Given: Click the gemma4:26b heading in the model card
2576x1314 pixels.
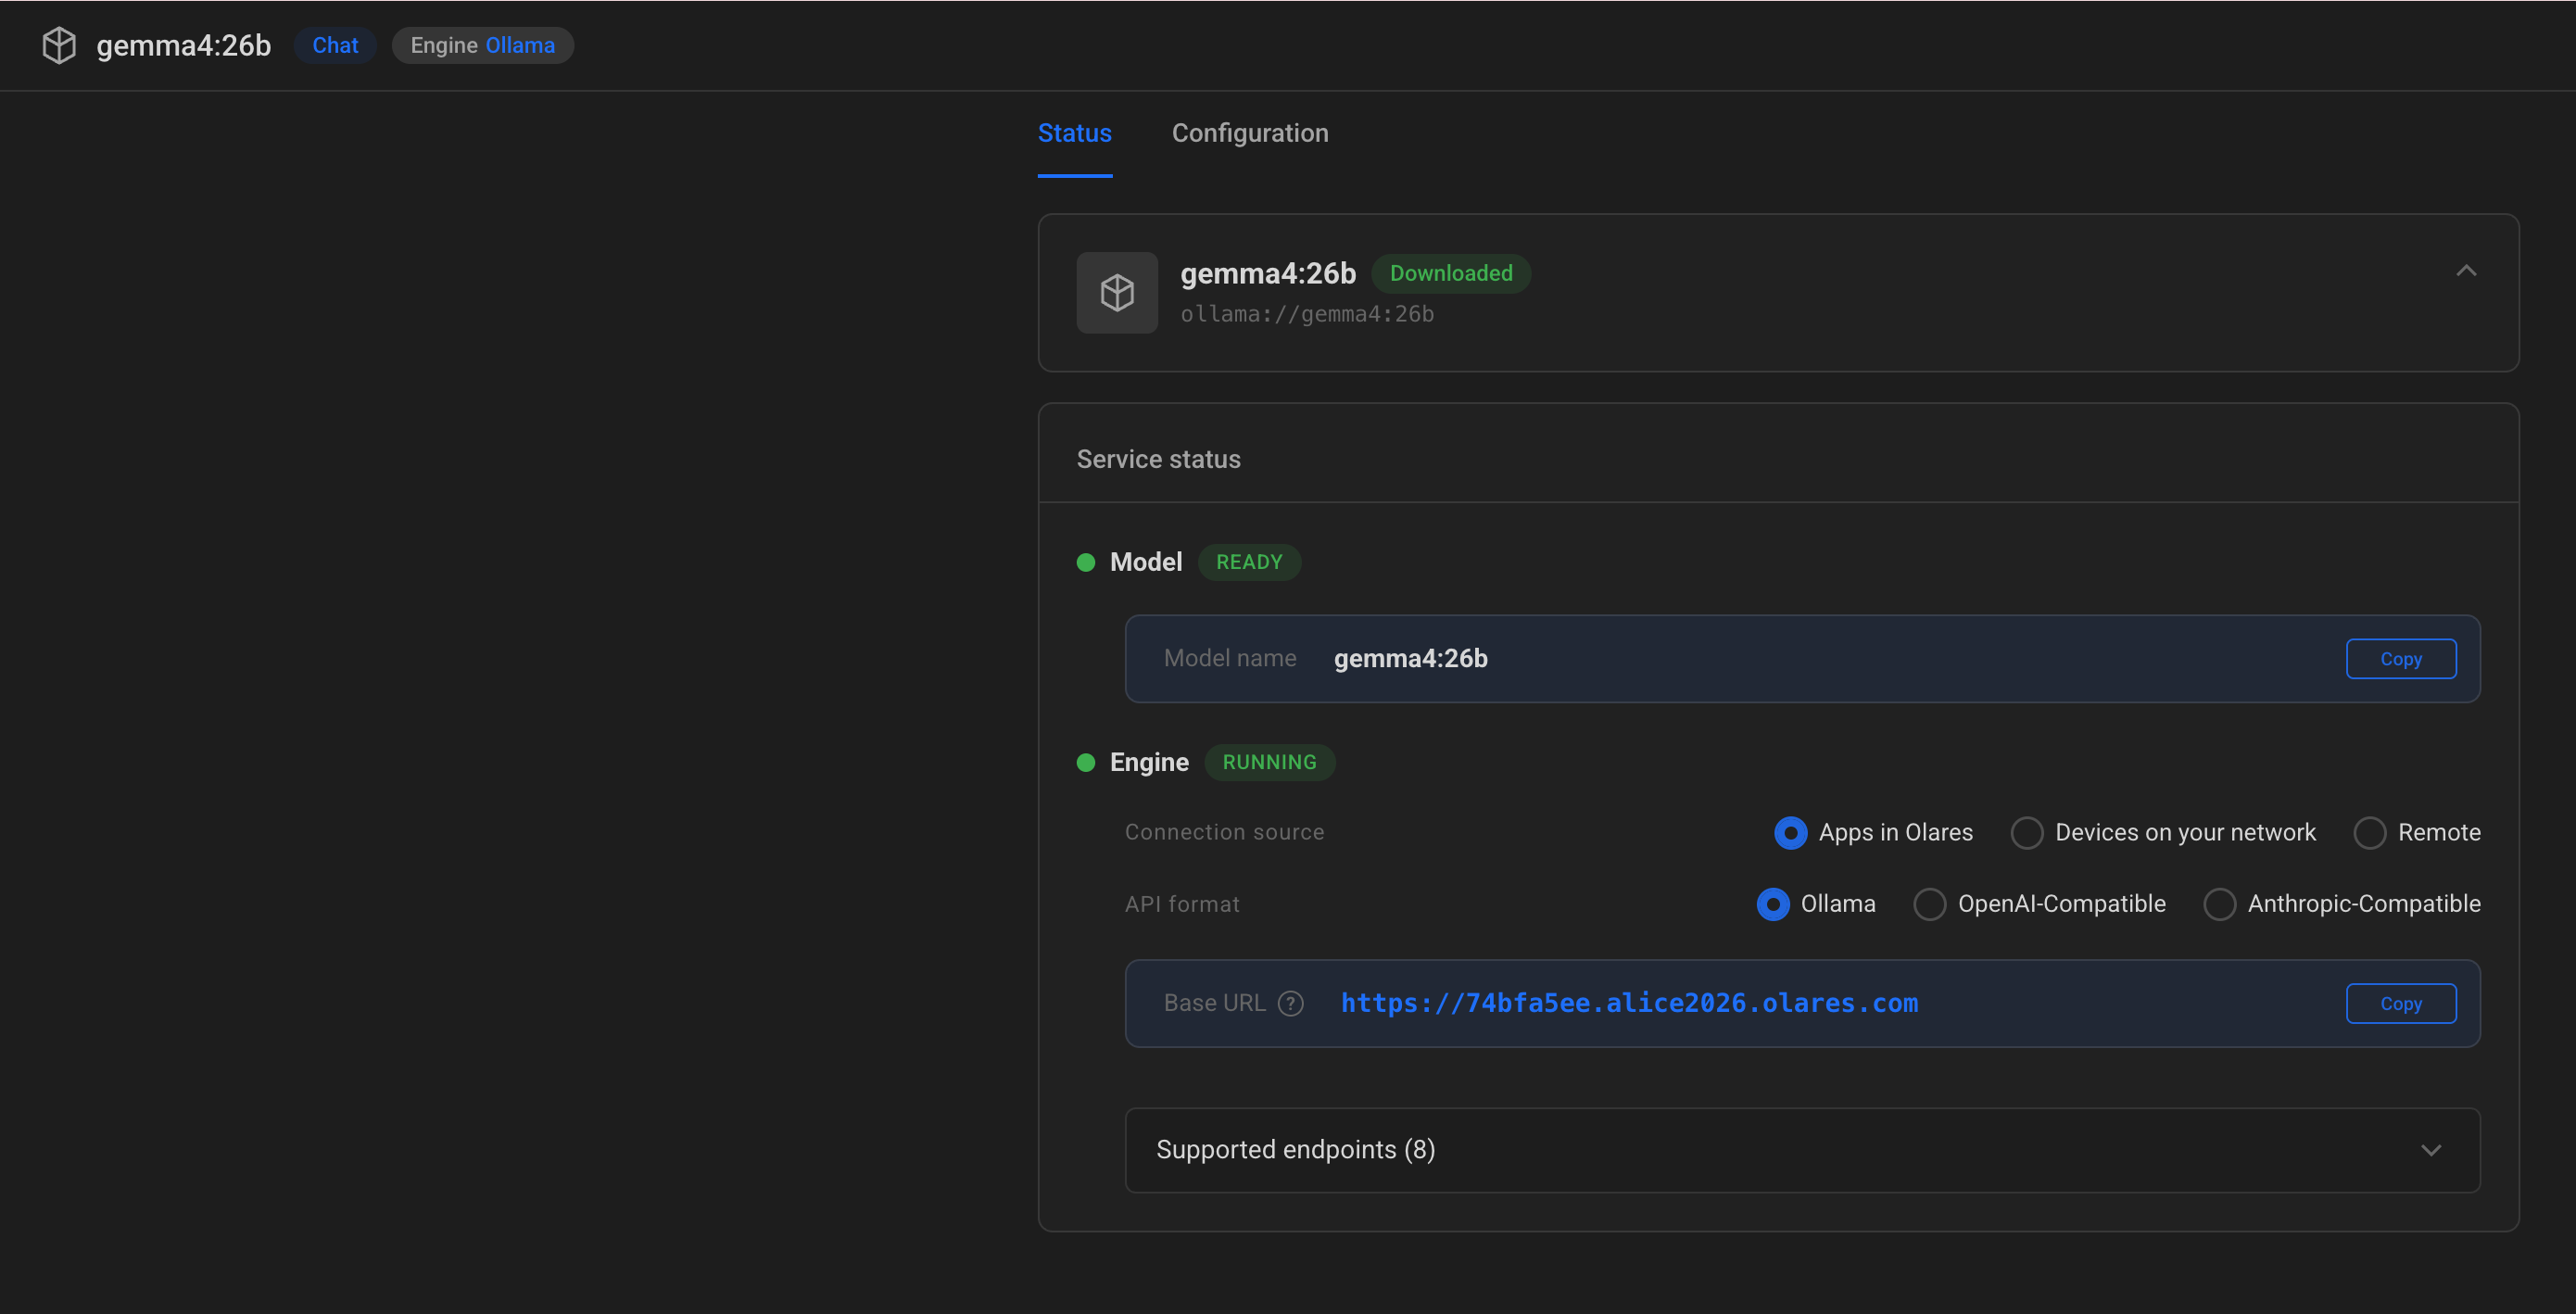Looking at the screenshot, I should tap(1267, 273).
